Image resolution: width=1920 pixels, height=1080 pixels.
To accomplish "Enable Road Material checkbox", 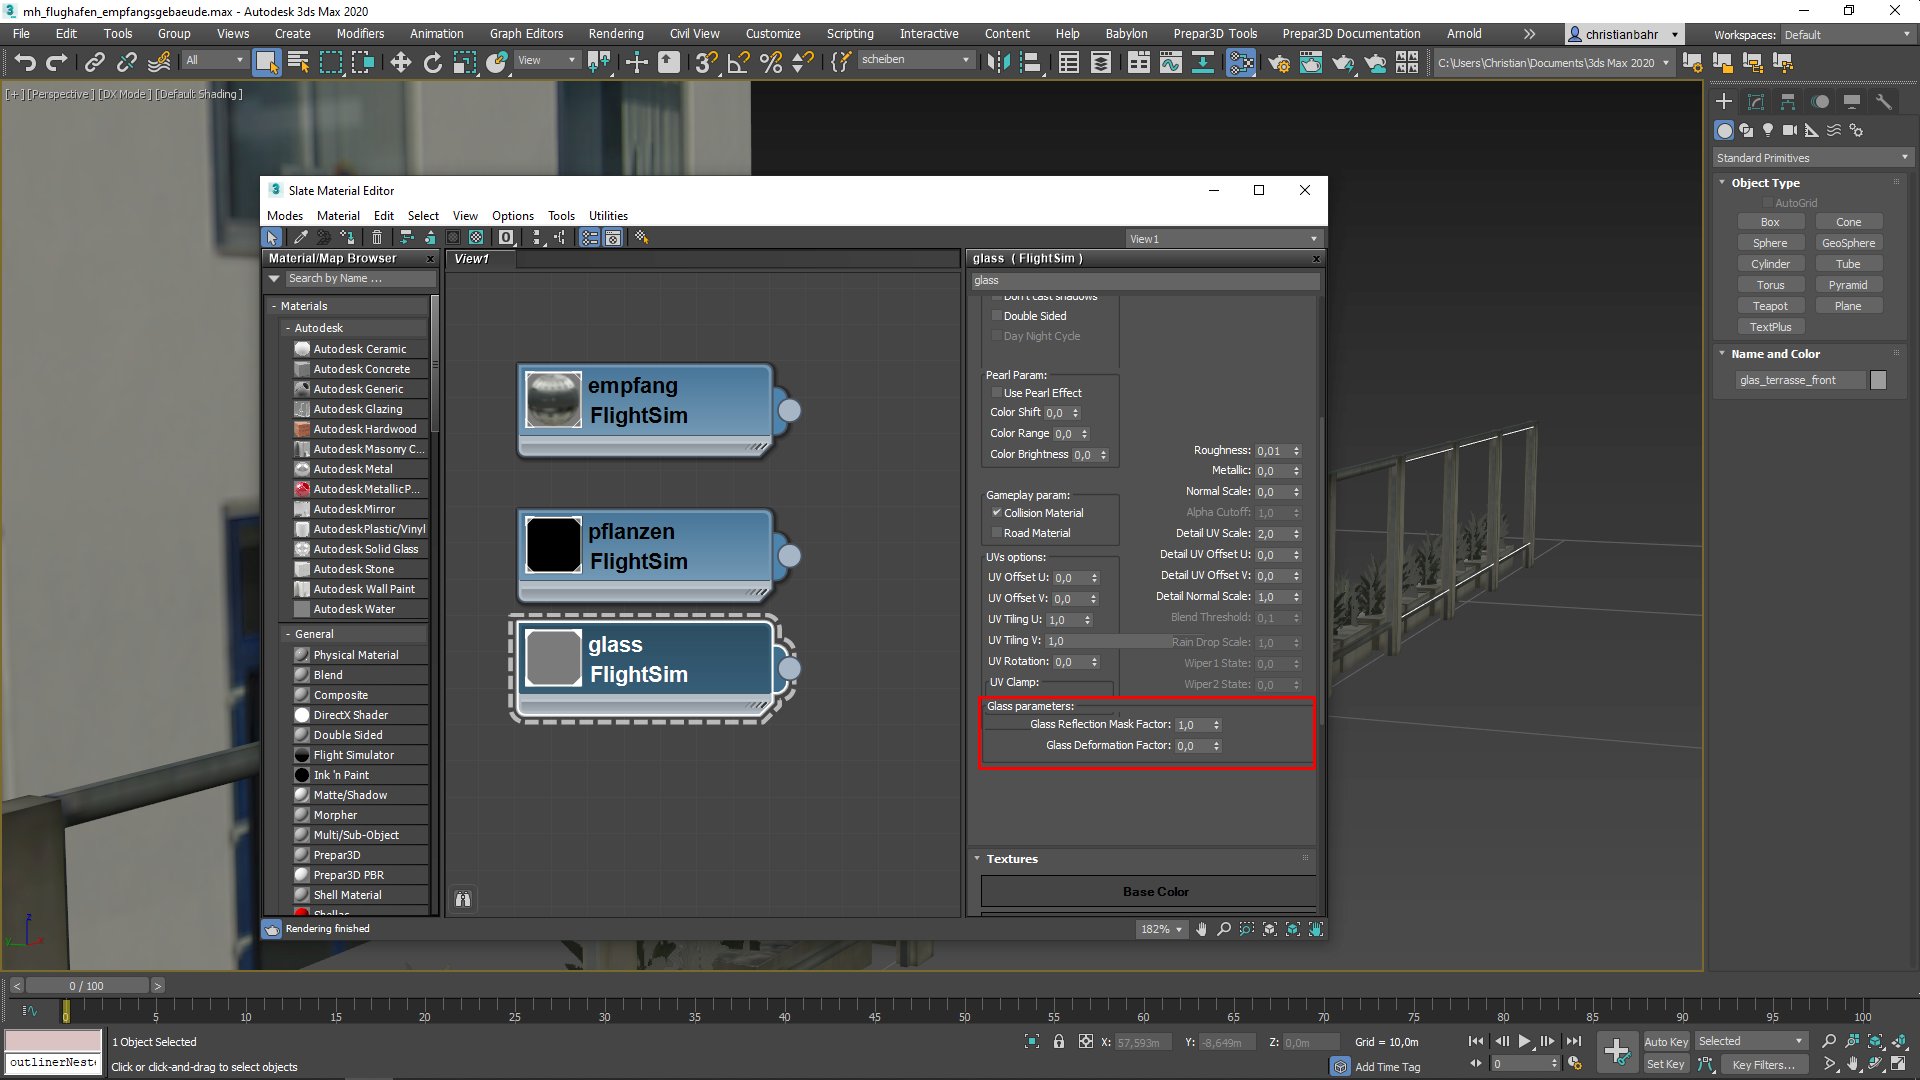I will point(997,533).
